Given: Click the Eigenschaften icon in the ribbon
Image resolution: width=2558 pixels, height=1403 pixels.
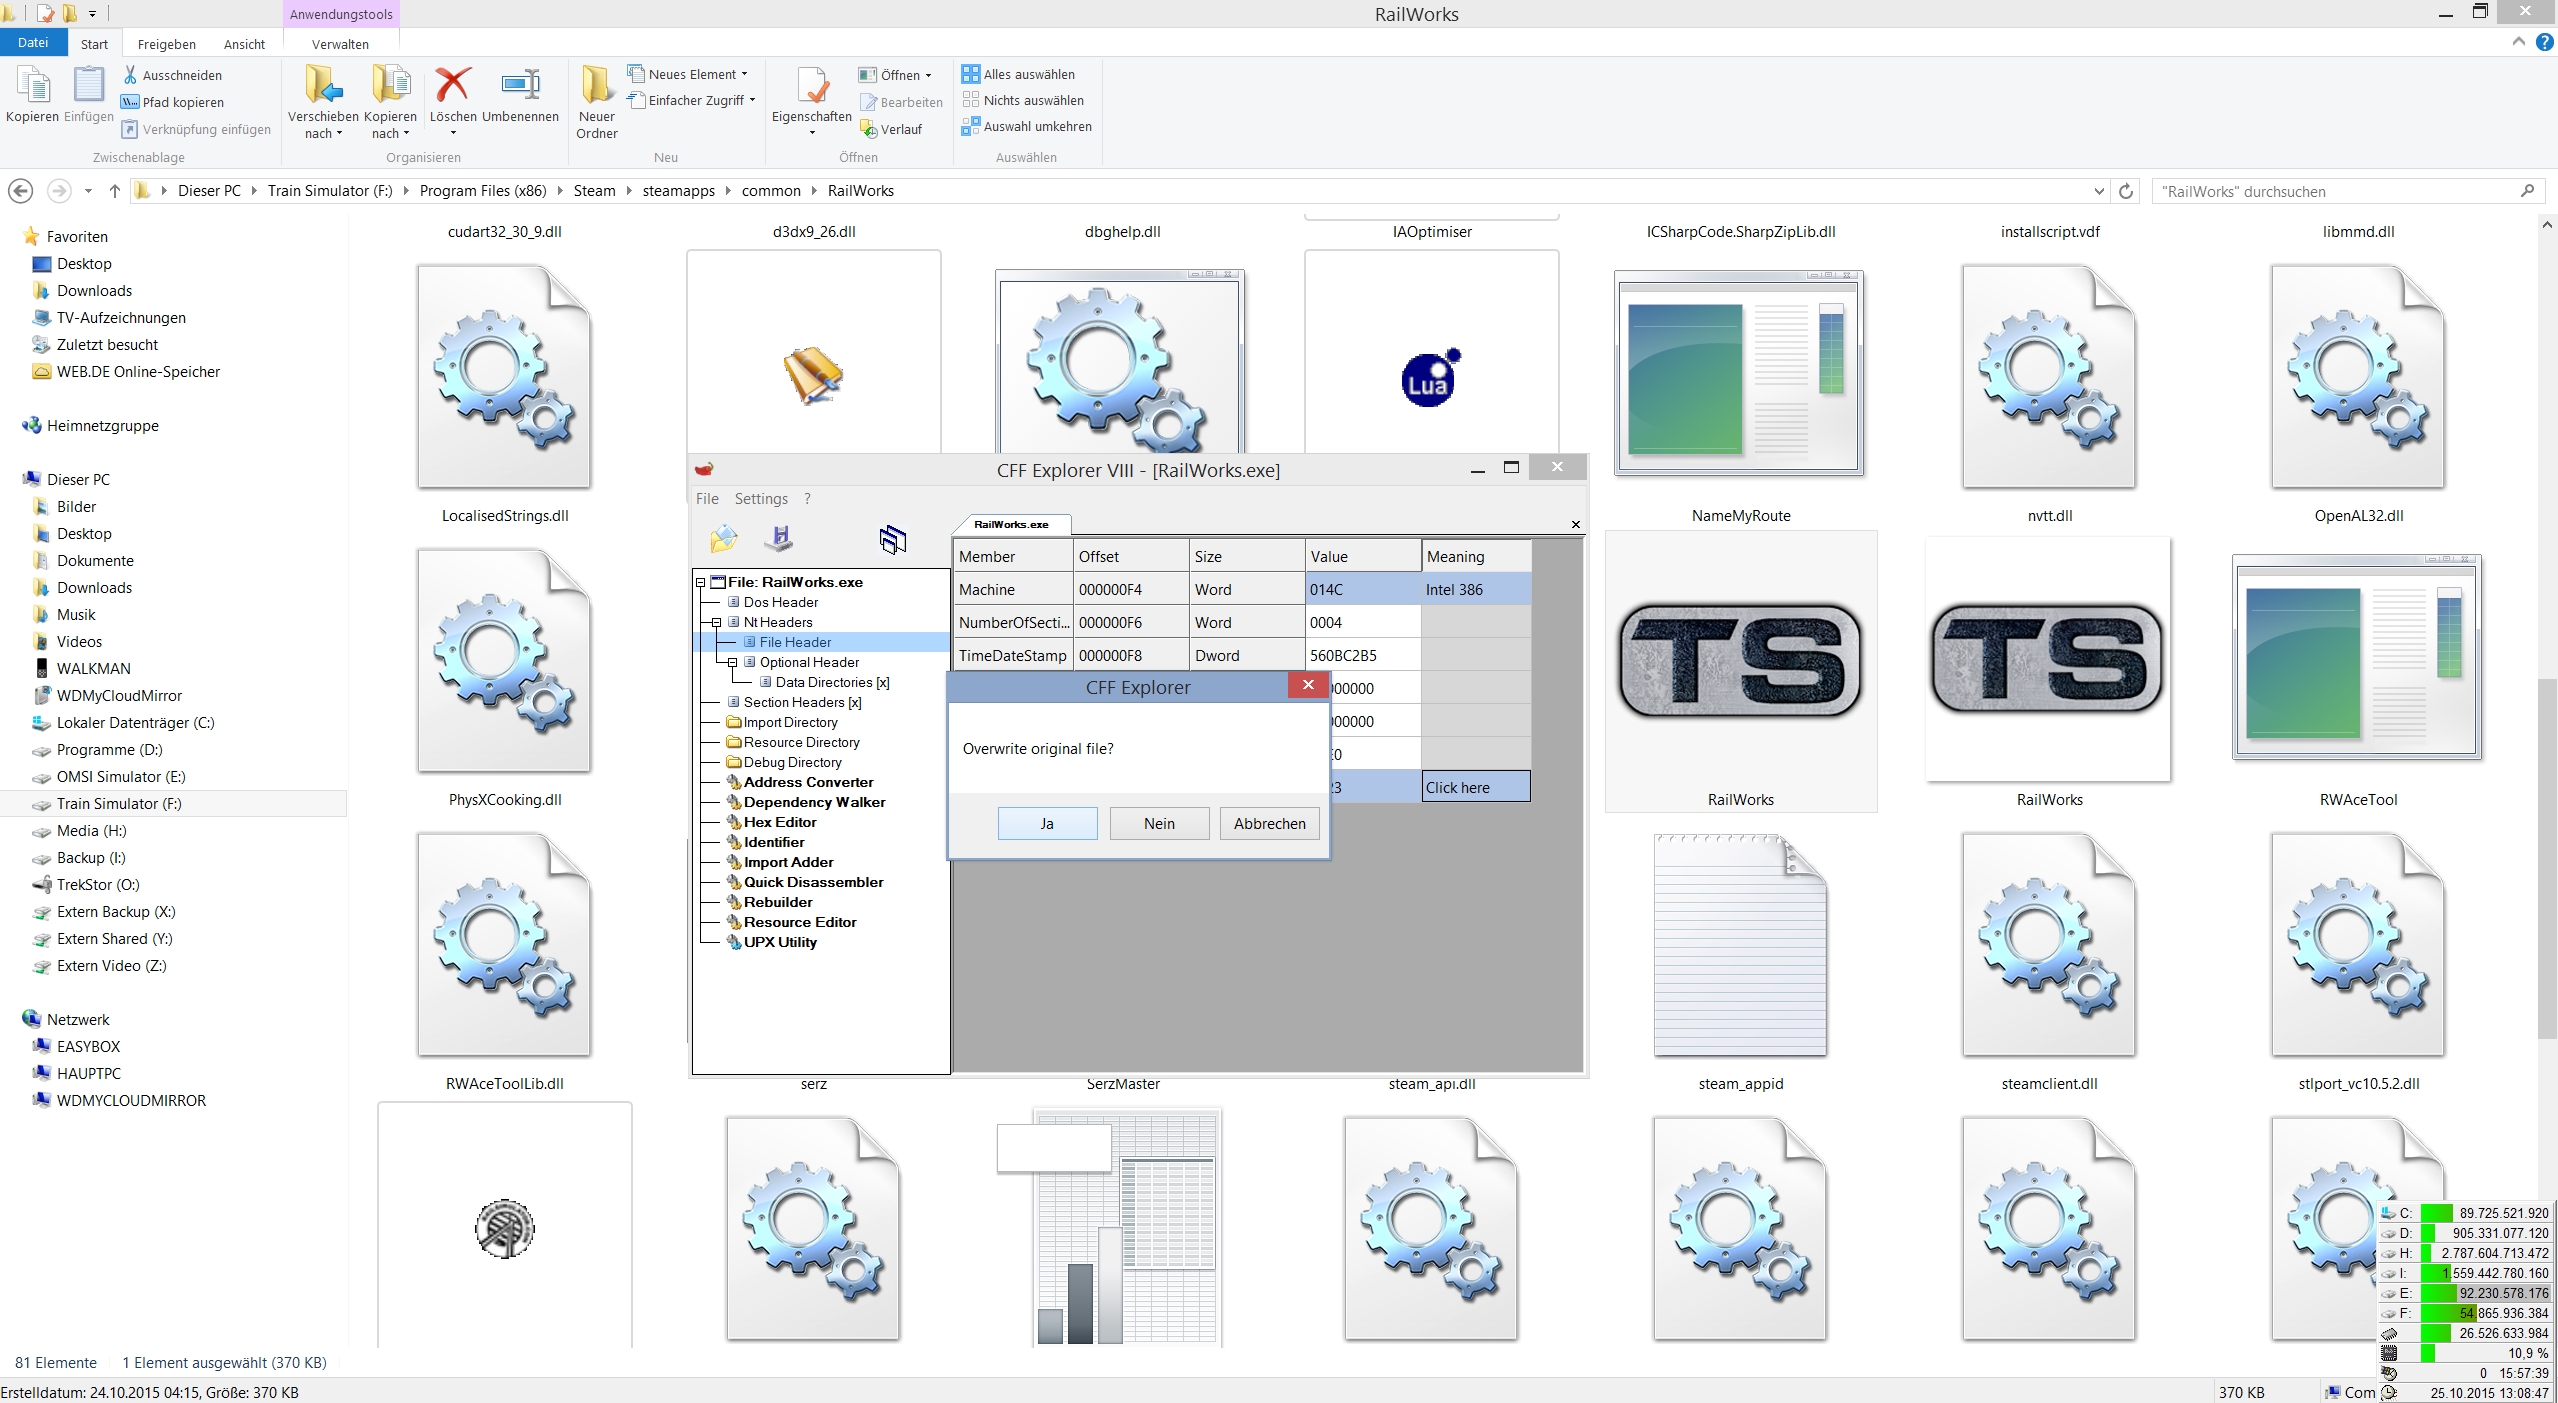Looking at the screenshot, I should [811, 87].
